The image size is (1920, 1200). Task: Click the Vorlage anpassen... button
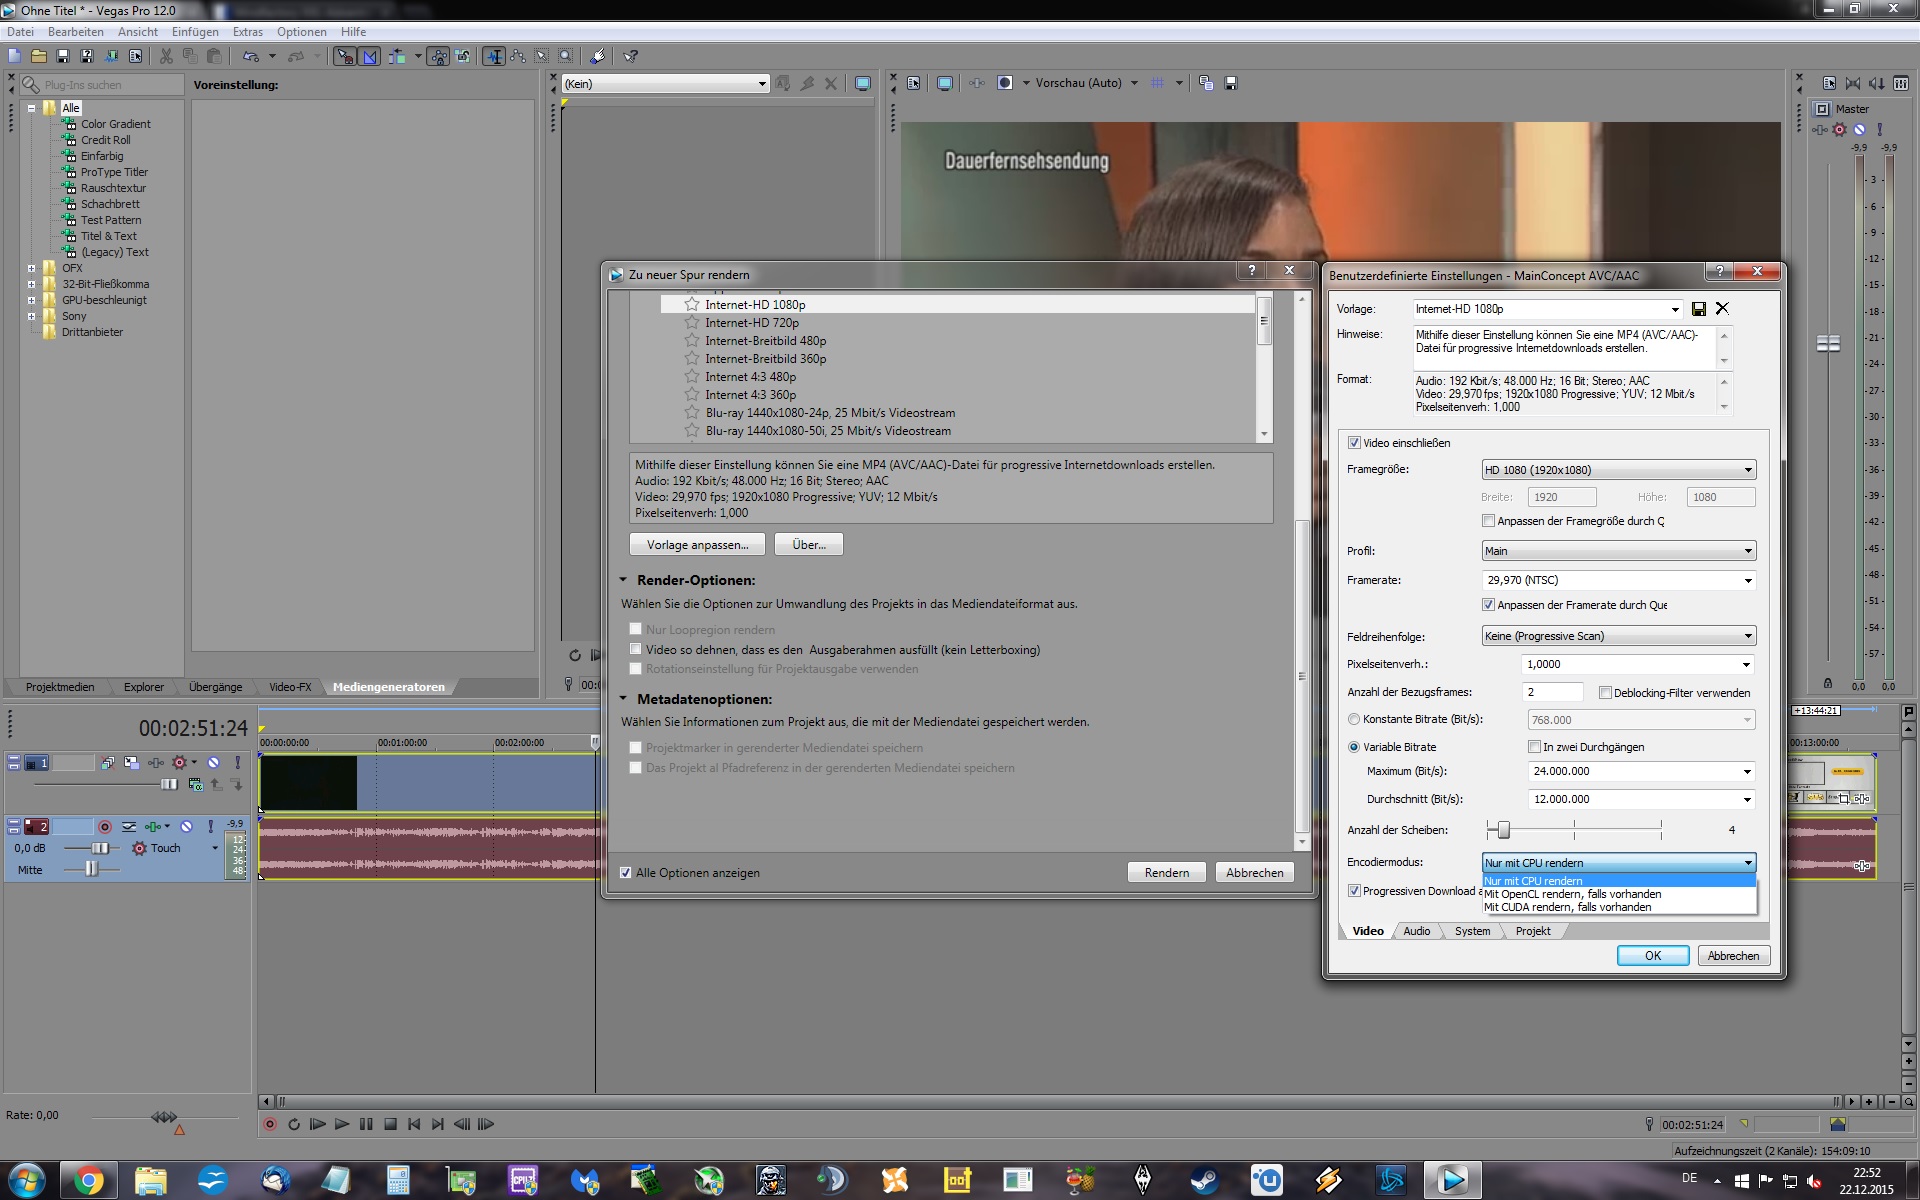tap(697, 545)
